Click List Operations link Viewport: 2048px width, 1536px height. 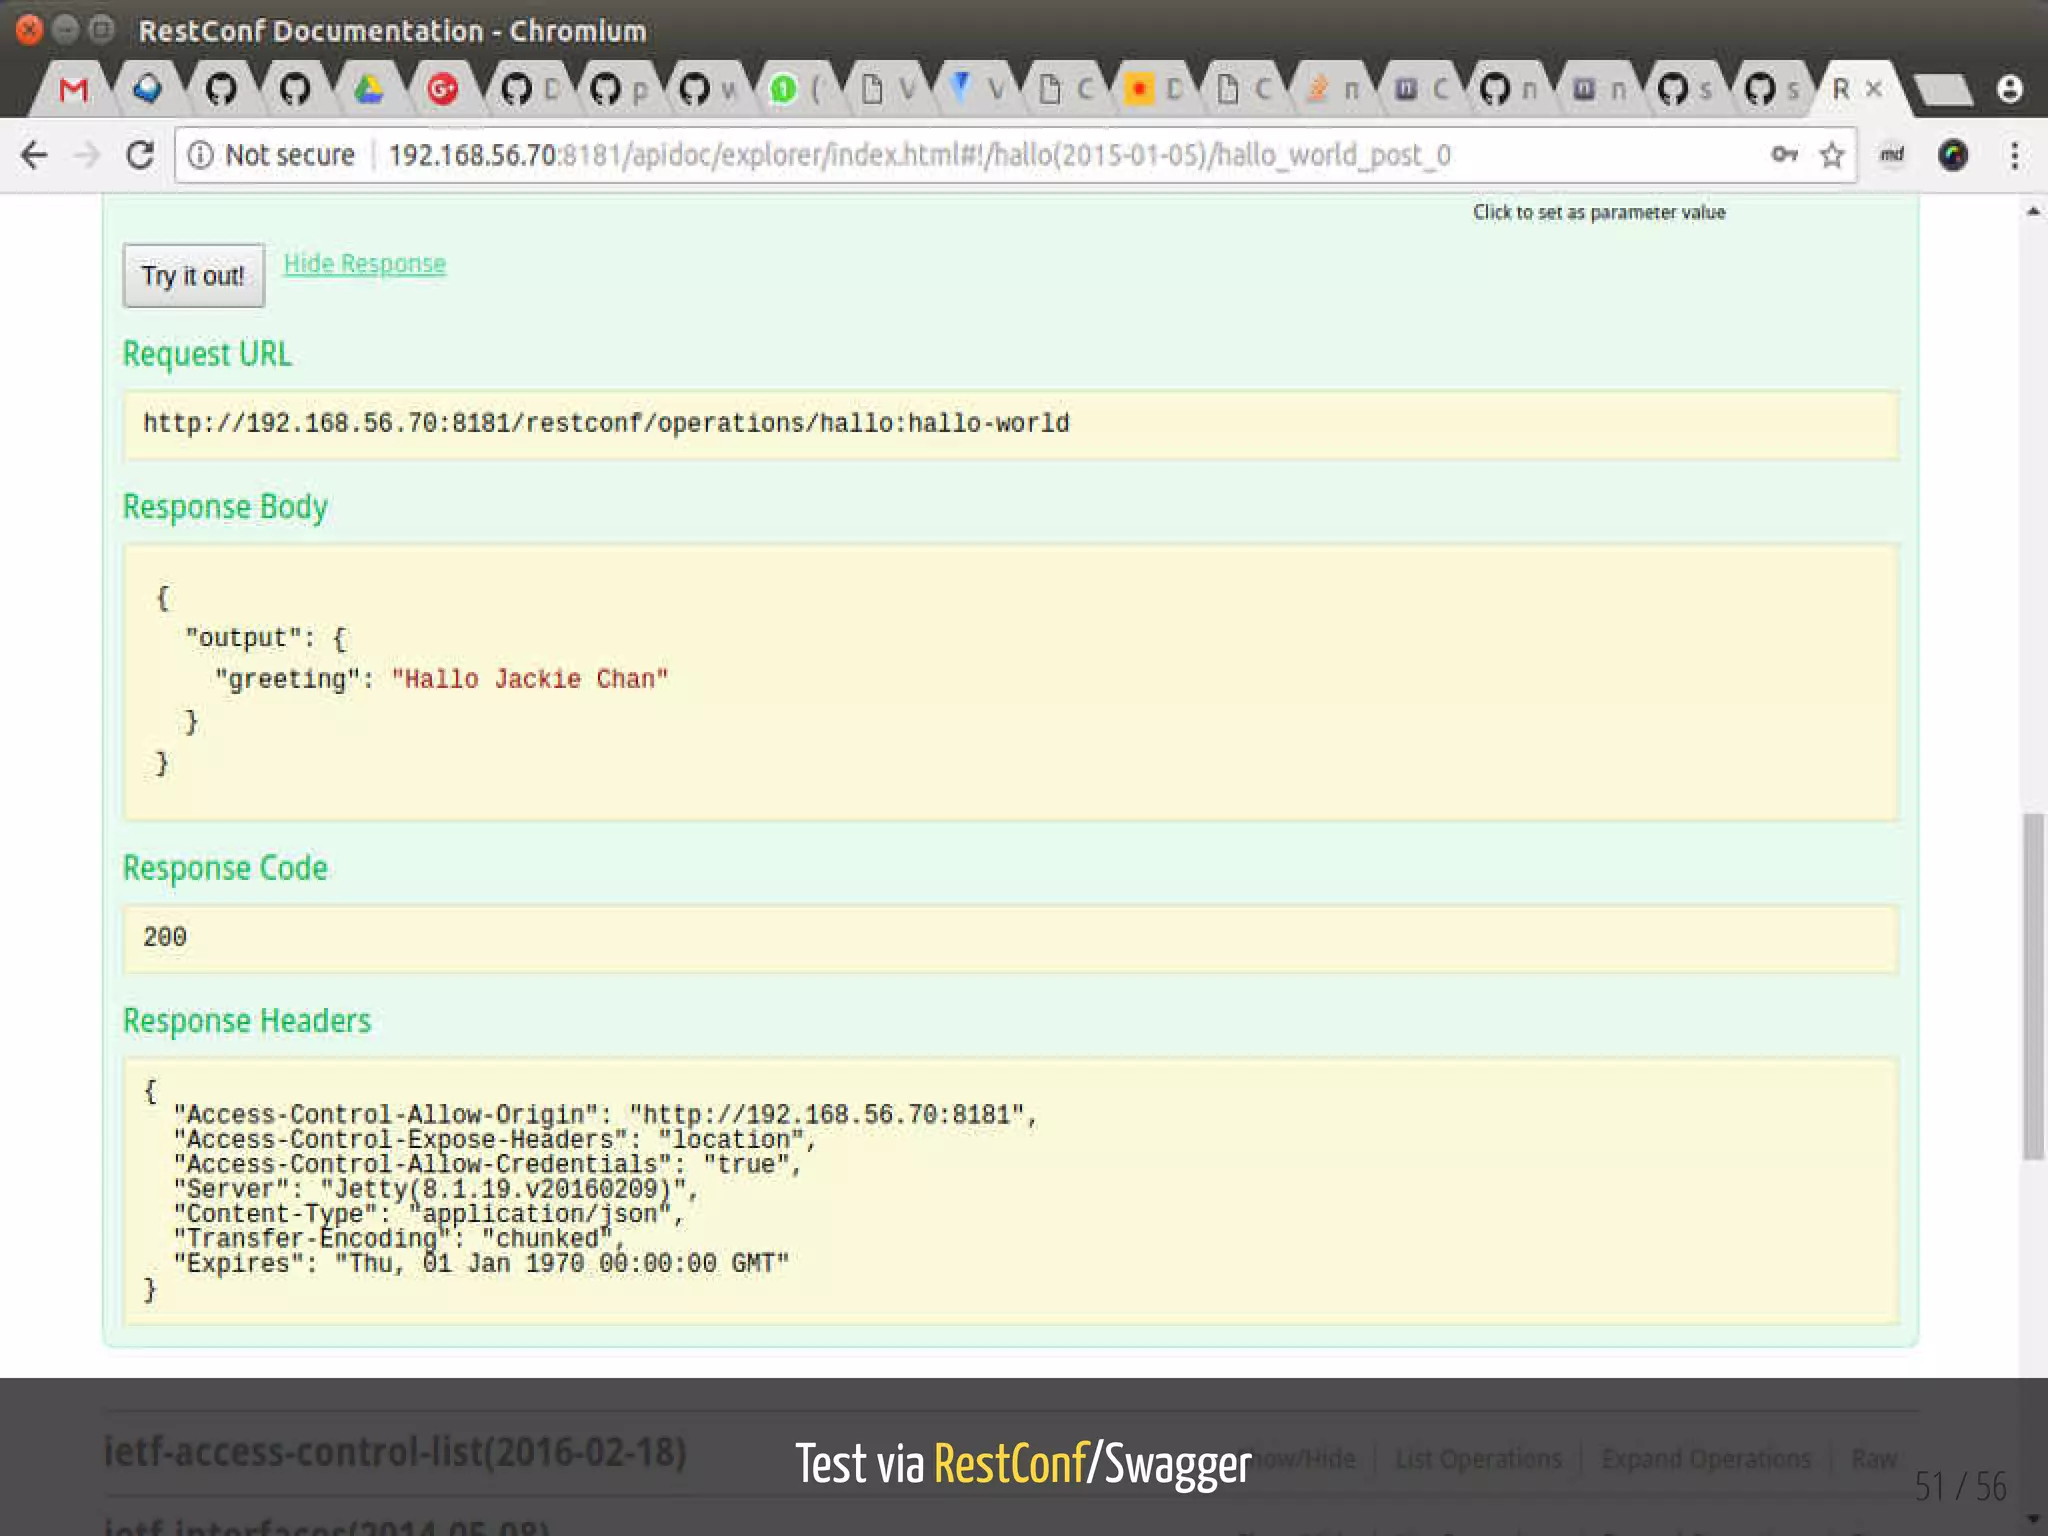click(1478, 1459)
